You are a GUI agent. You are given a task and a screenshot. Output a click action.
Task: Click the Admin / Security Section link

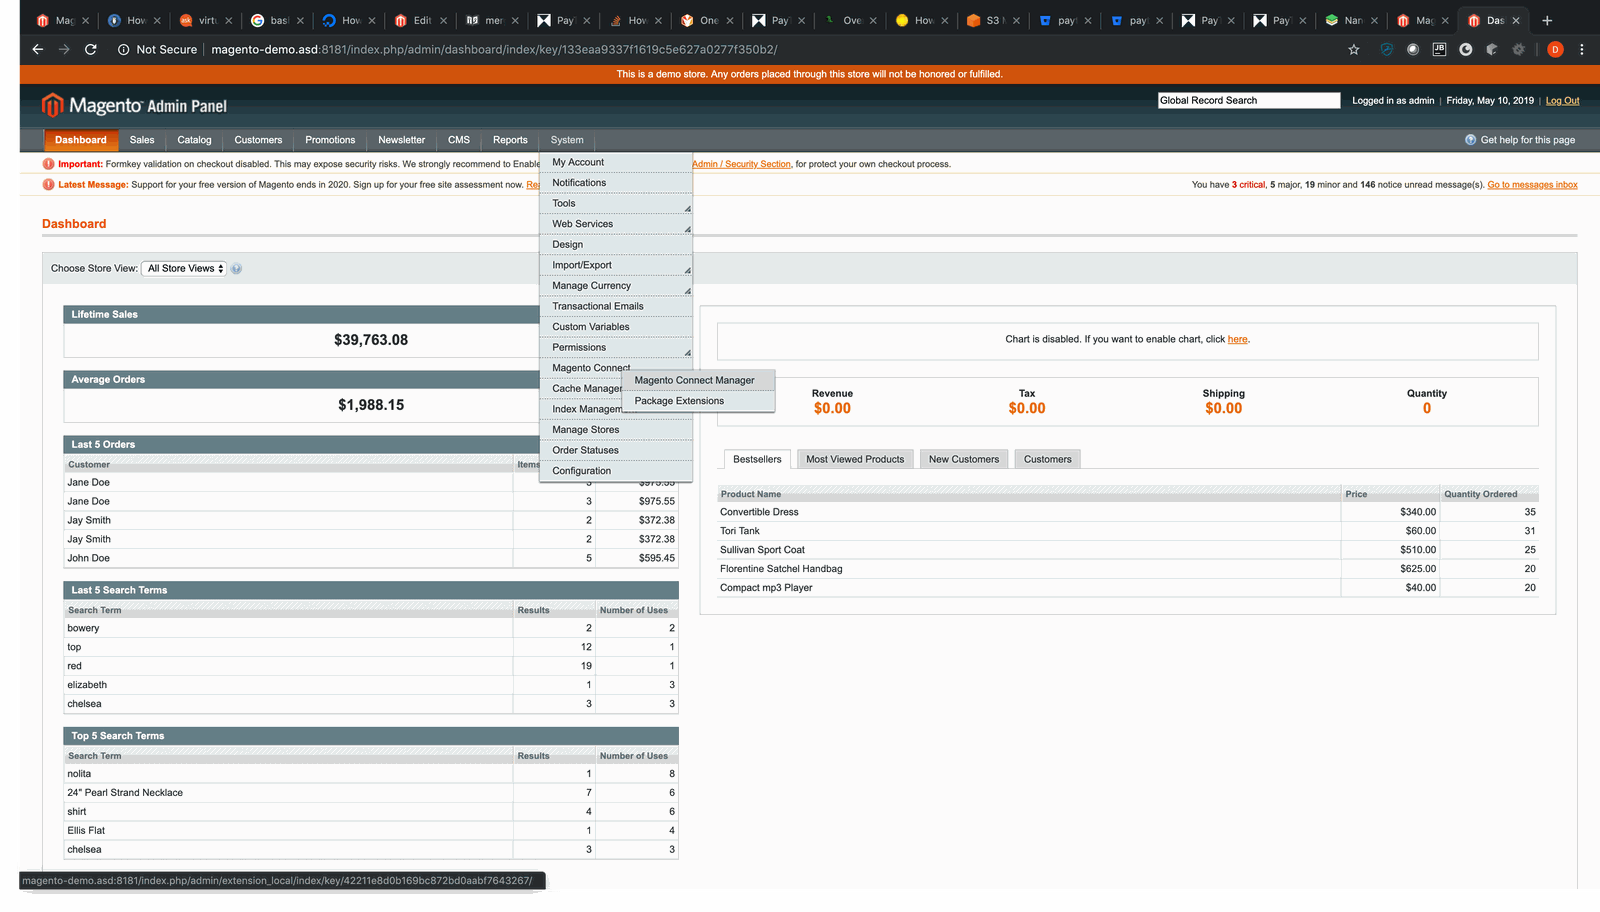742,164
